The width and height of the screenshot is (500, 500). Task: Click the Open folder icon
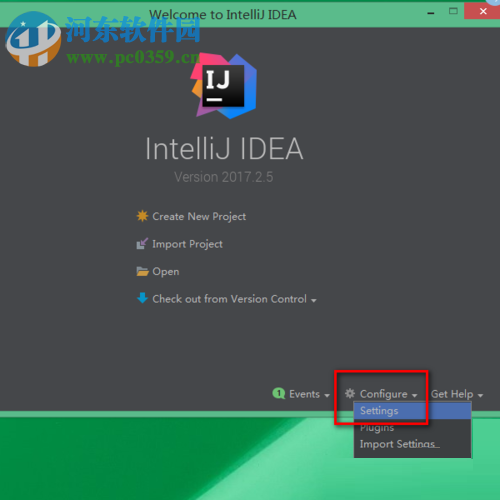click(x=142, y=271)
